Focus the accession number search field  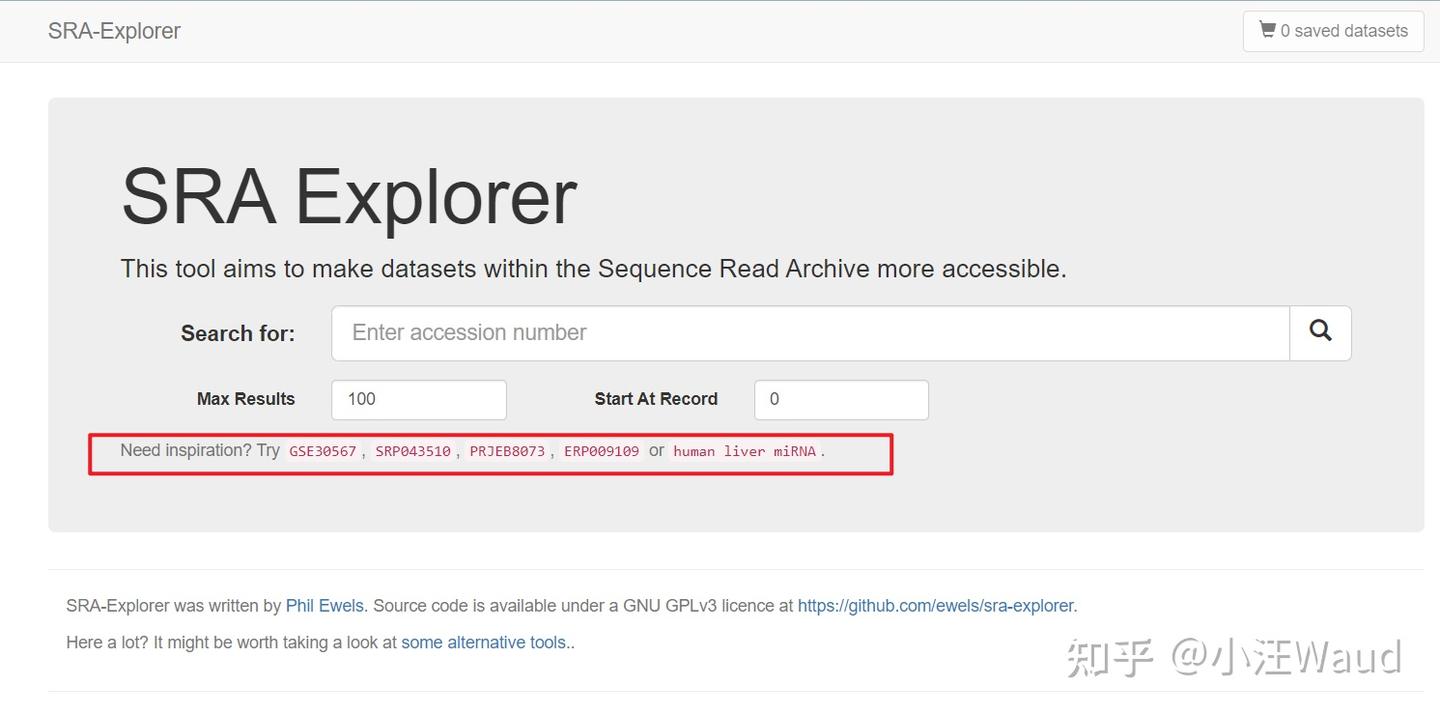(810, 332)
